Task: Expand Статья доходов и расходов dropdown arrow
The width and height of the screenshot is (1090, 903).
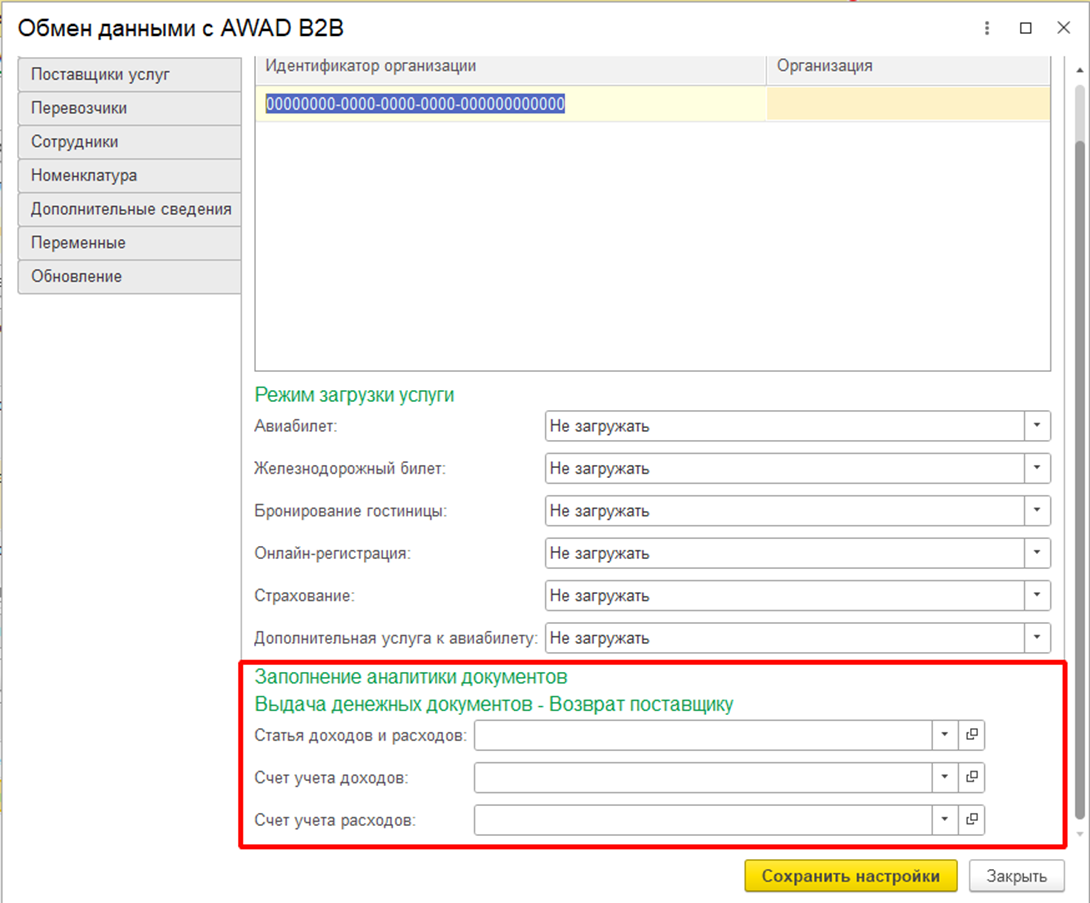Action: coord(945,735)
